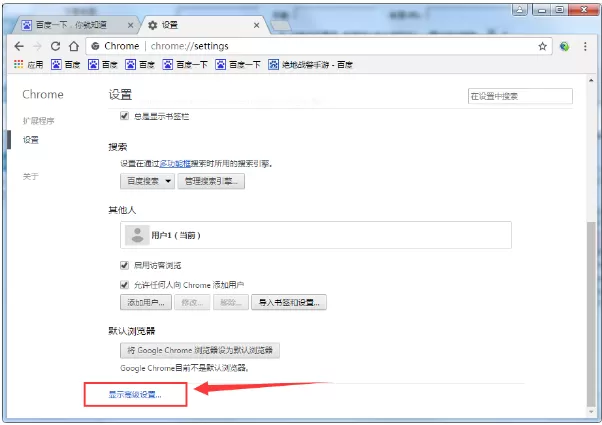The width and height of the screenshot is (602, 425).
Task: Open the globe extension icon
Action: [x=564, y=46]
